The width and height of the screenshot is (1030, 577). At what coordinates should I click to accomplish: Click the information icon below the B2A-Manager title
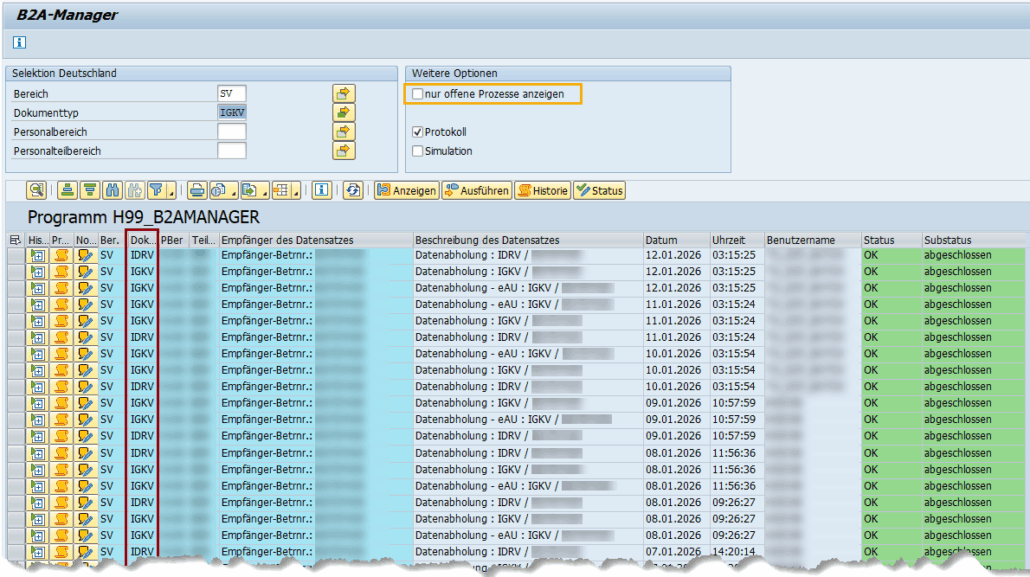19,42
